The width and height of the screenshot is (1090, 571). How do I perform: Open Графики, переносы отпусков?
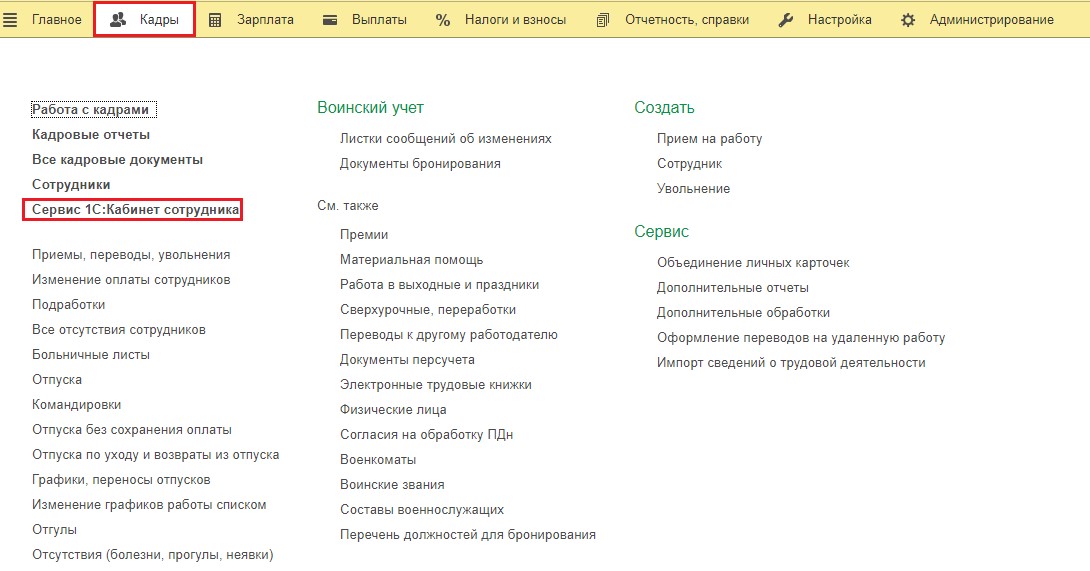click(121, 481)
